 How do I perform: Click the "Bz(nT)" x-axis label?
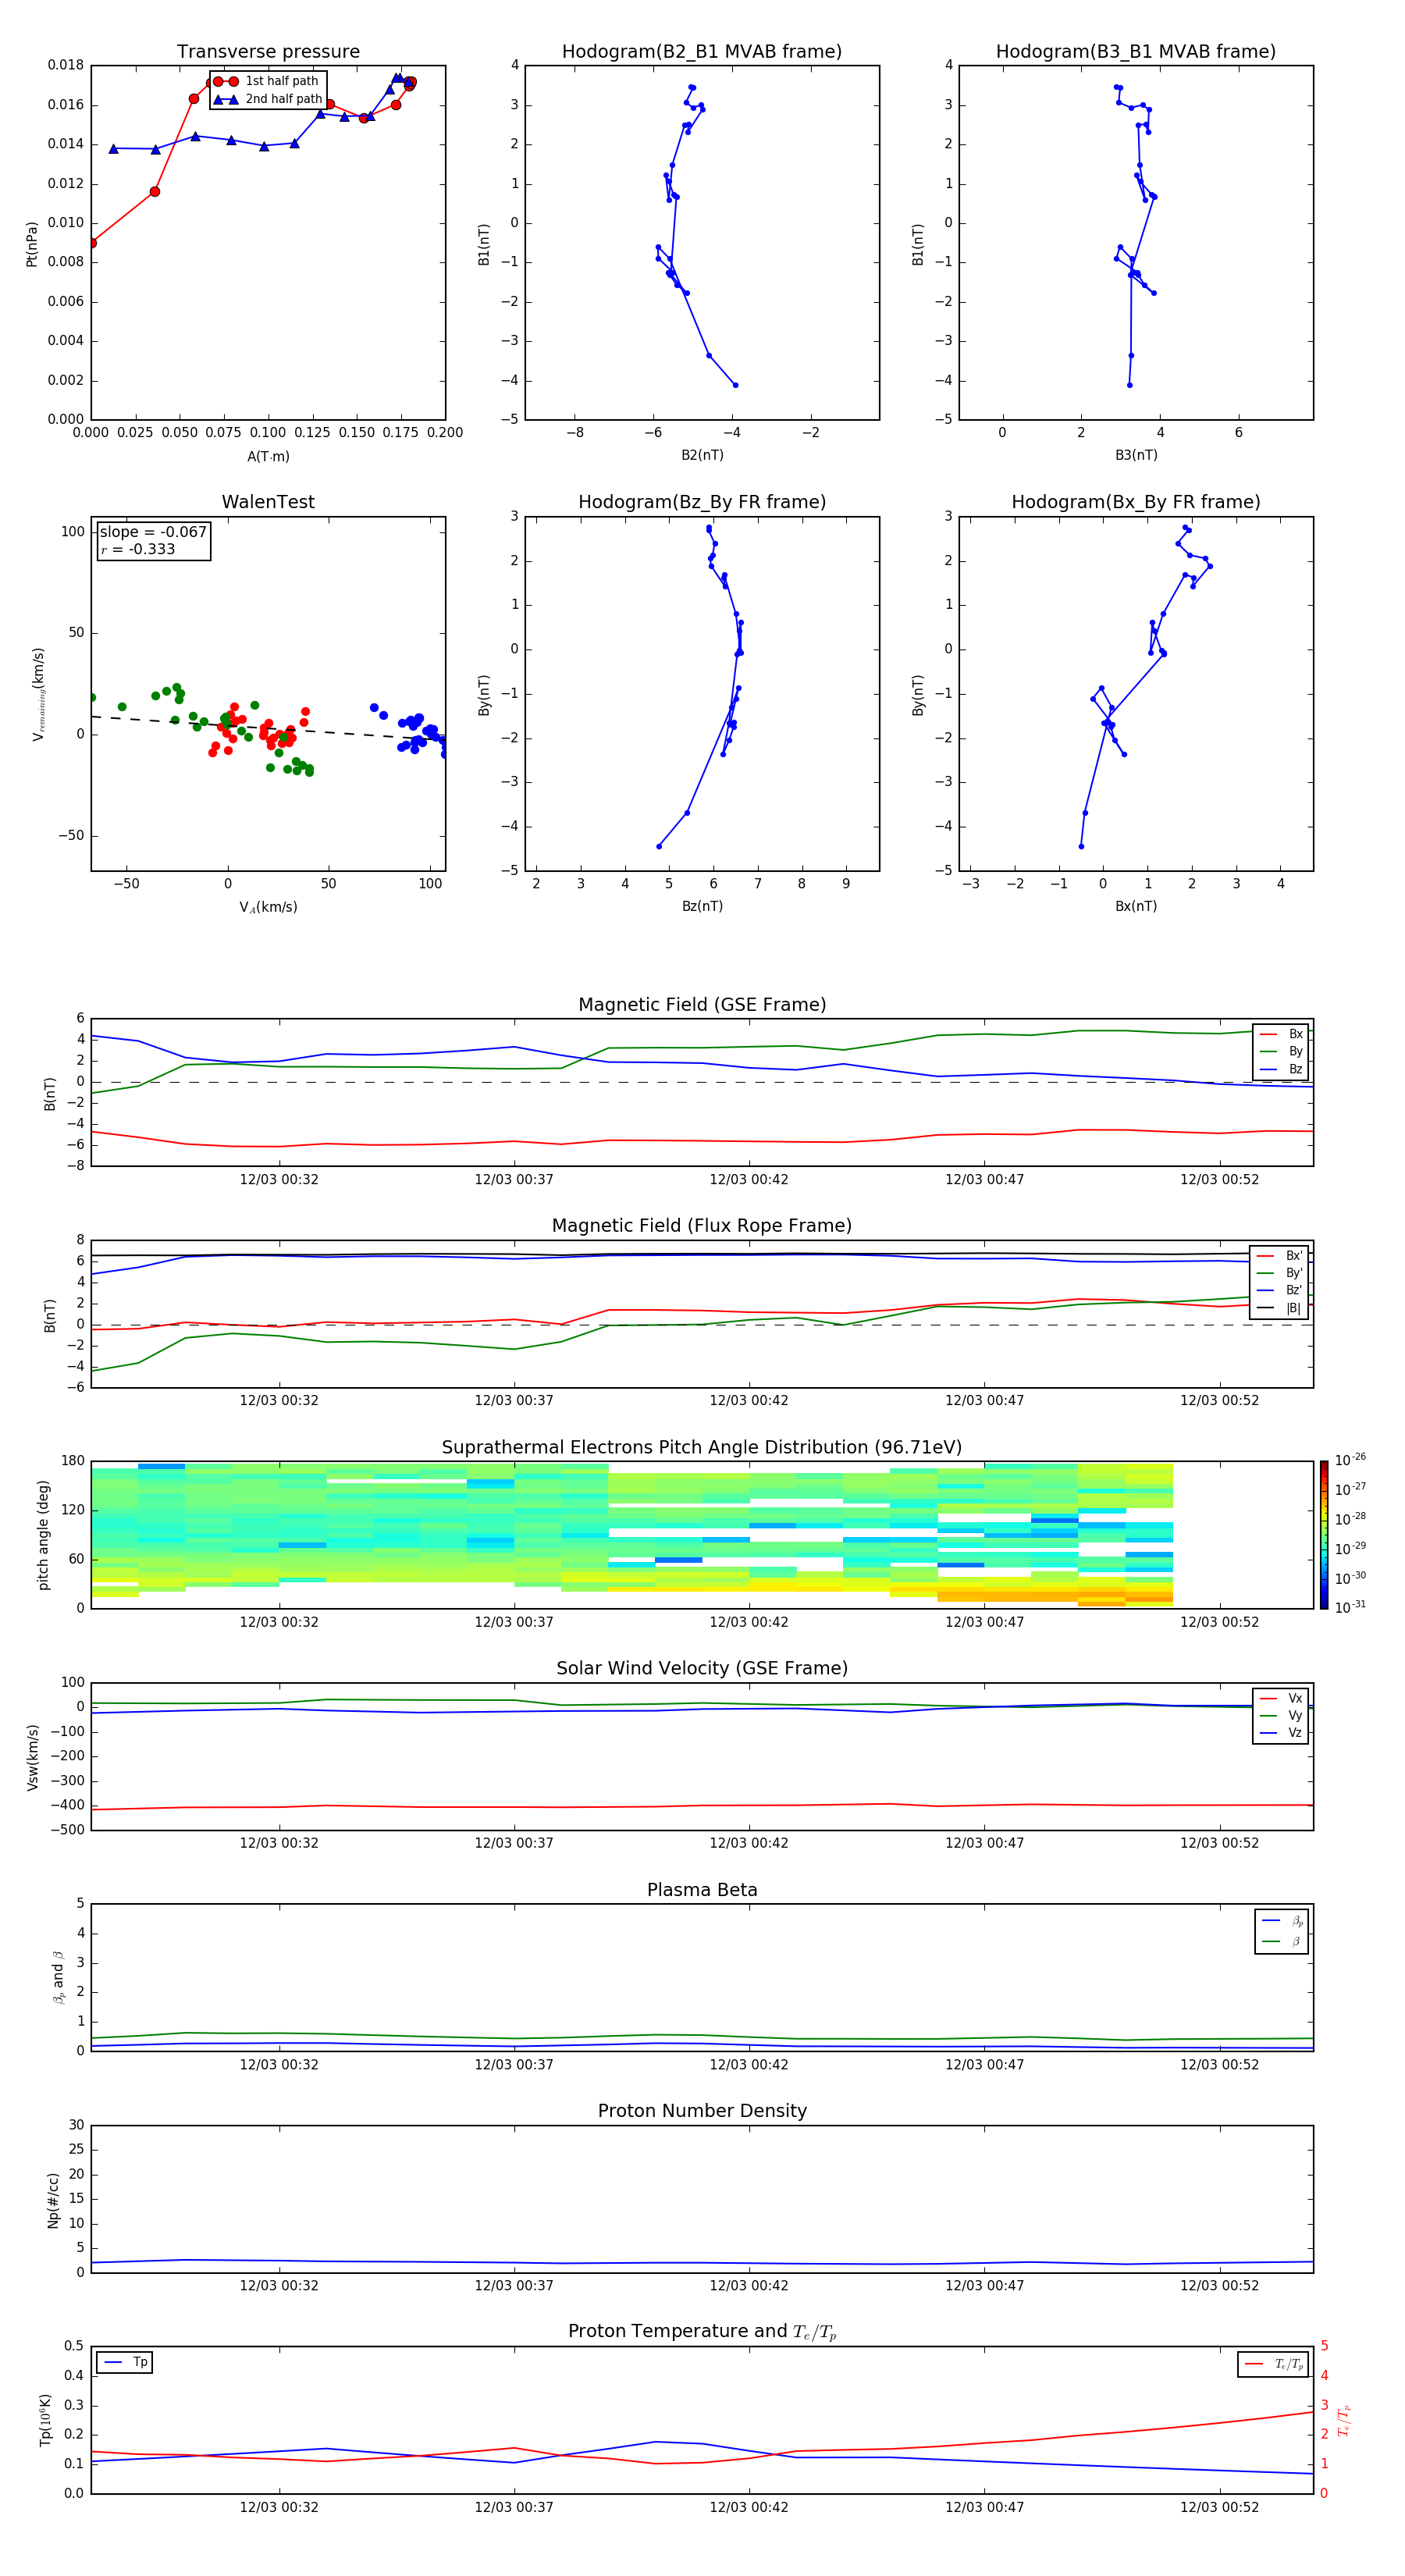pyautogui.click(x=702, y=906)
